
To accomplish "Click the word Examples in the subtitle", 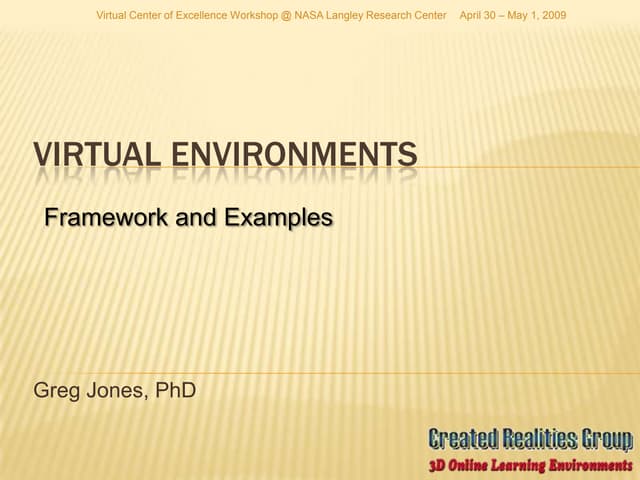I will [x=278, y=217].
